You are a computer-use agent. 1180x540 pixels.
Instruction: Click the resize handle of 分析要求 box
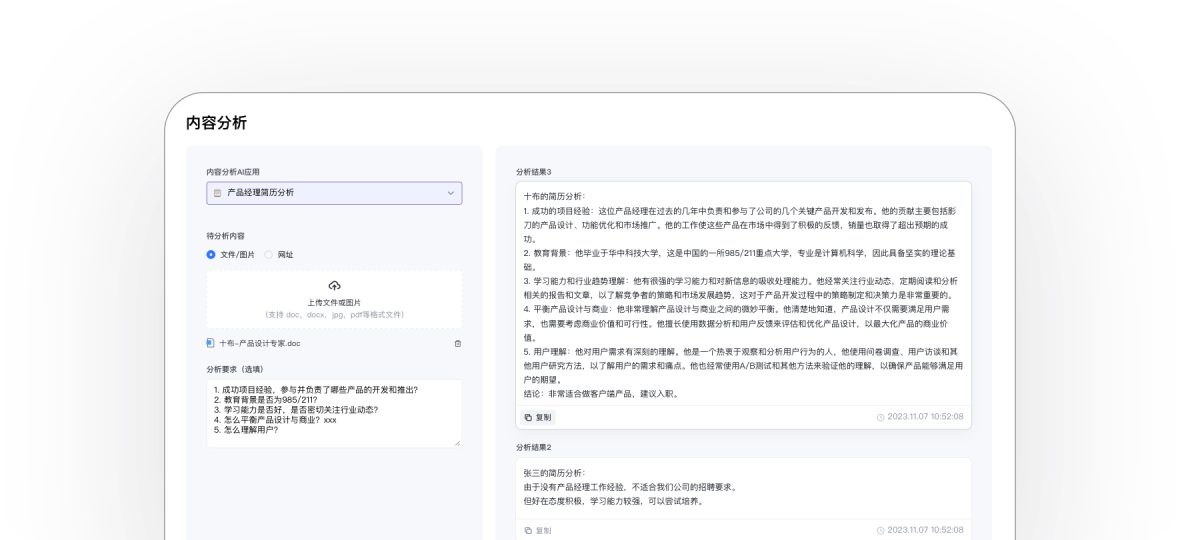click(458, 443)
